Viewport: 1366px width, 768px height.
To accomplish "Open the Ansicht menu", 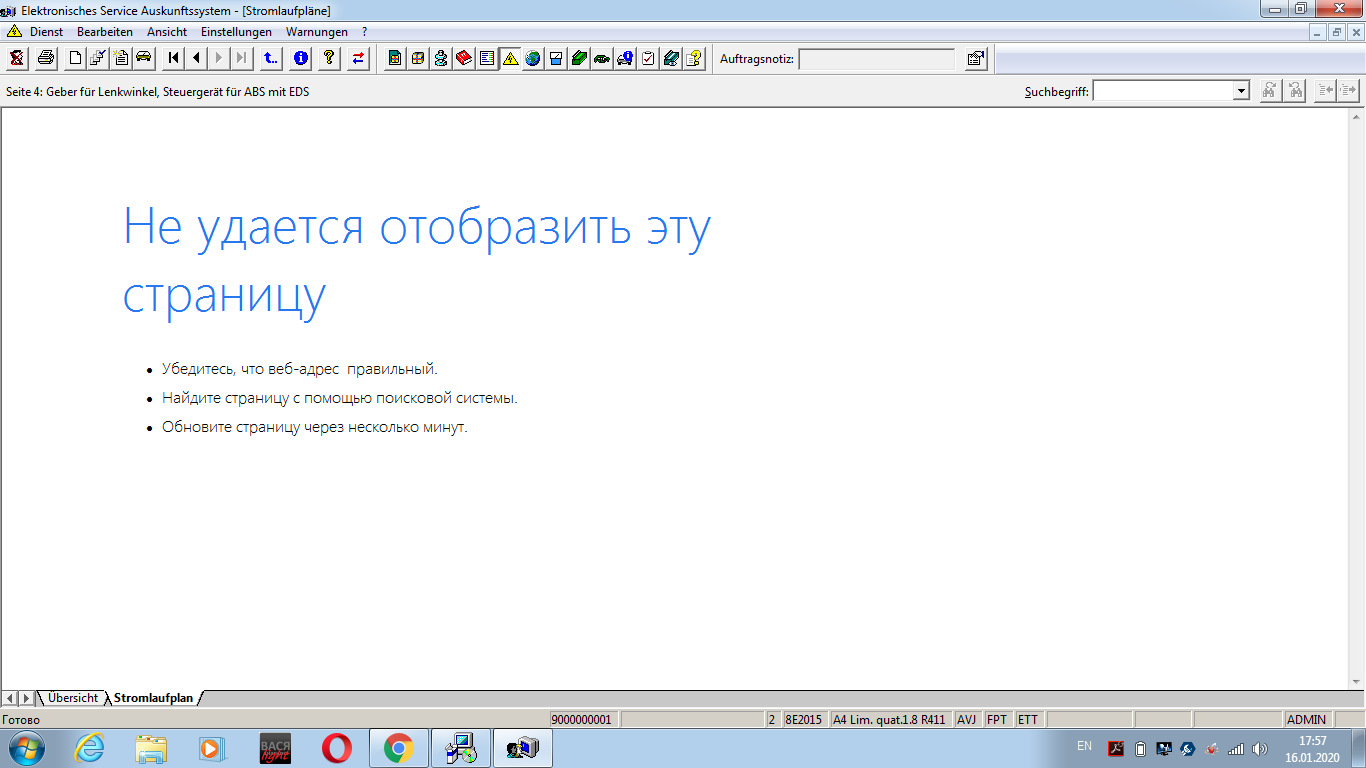I will point(167,32).
